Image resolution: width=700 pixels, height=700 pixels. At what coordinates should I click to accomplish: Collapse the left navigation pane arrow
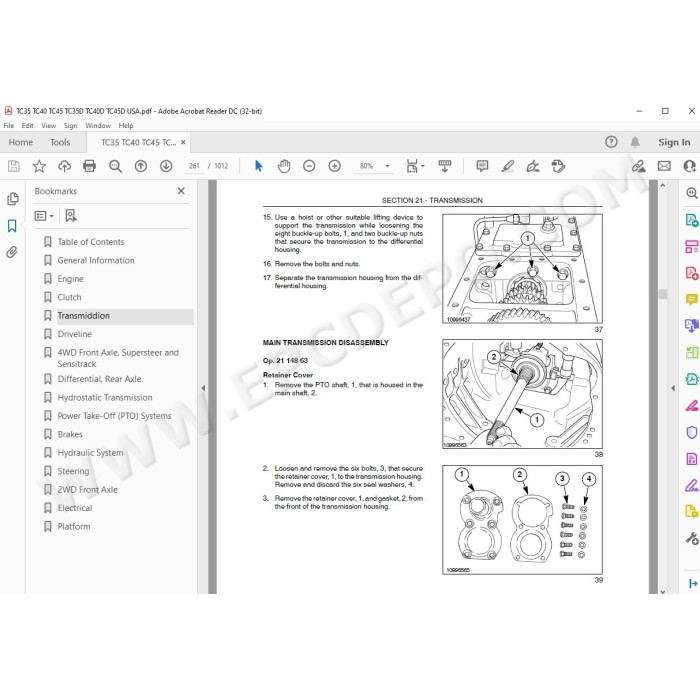[203, 388]
